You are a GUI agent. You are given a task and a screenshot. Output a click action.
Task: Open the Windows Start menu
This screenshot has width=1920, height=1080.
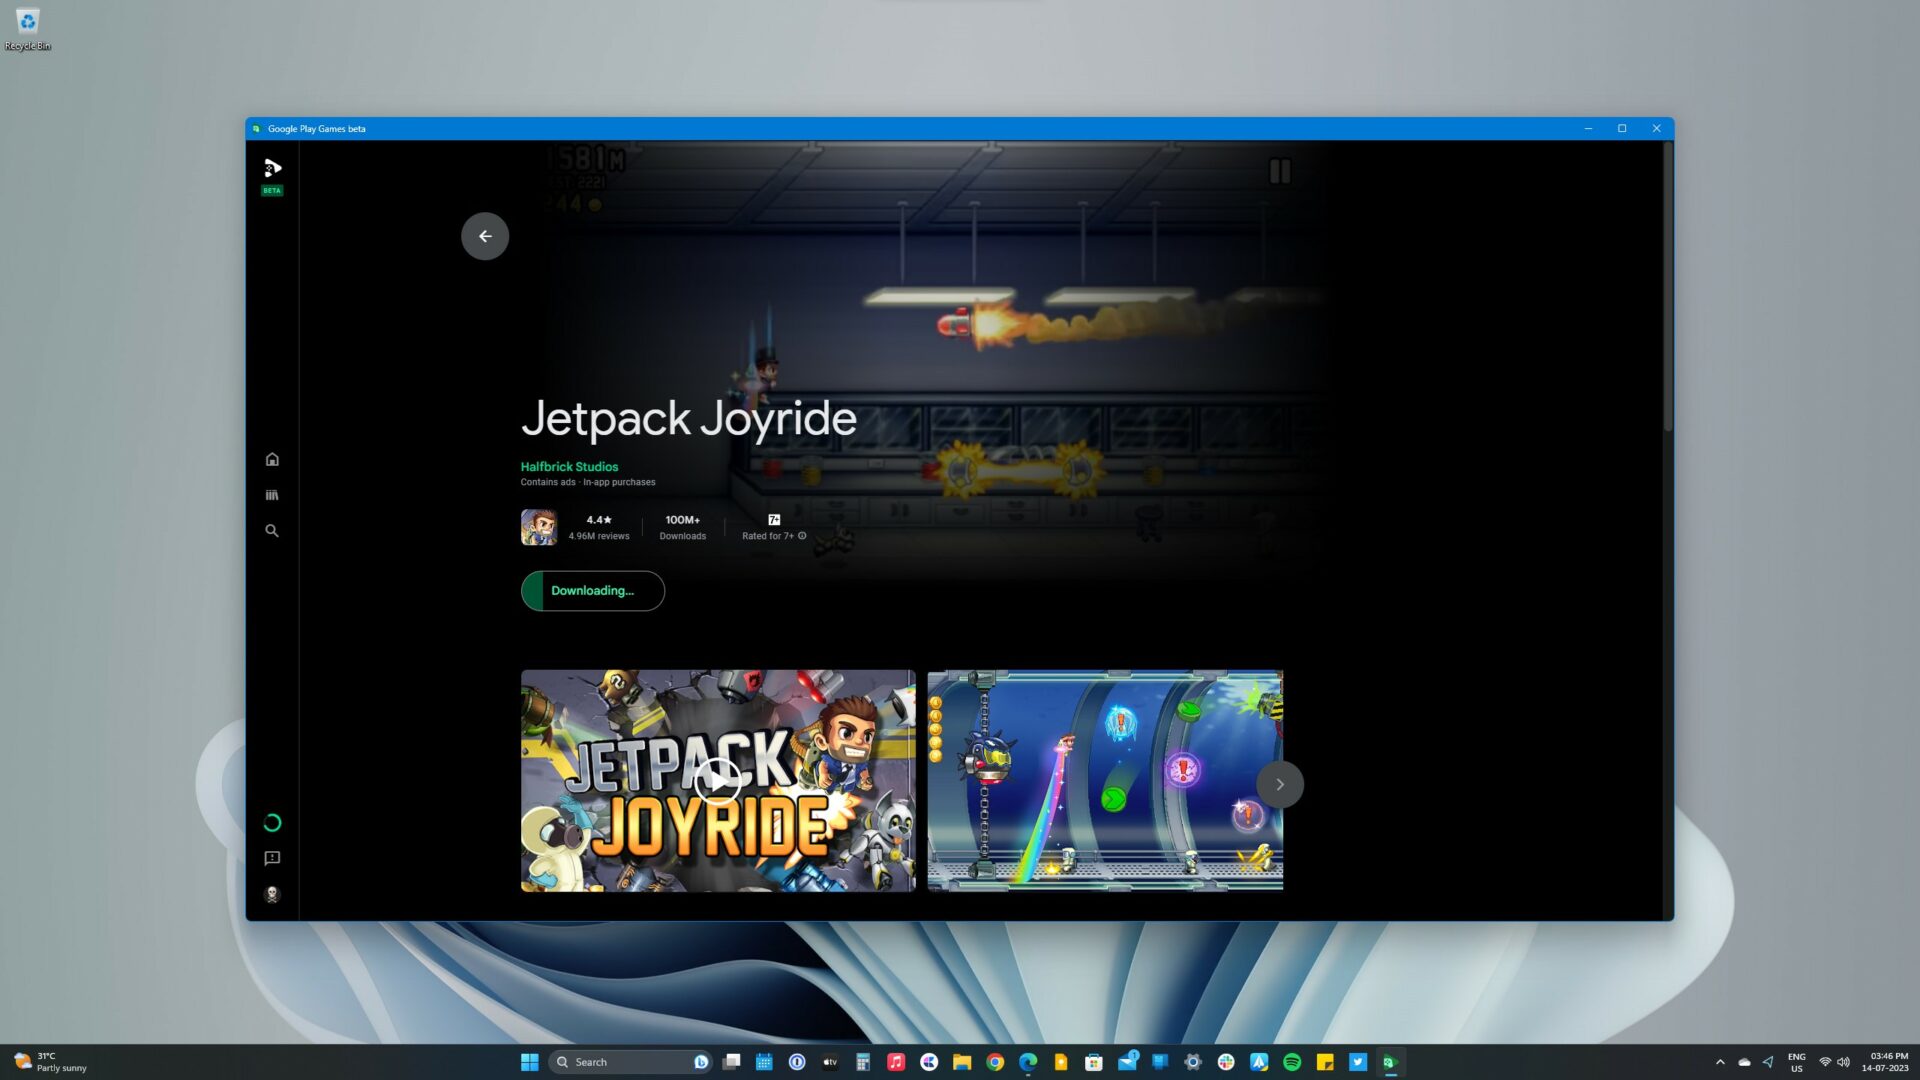(x=529, y=1062)
